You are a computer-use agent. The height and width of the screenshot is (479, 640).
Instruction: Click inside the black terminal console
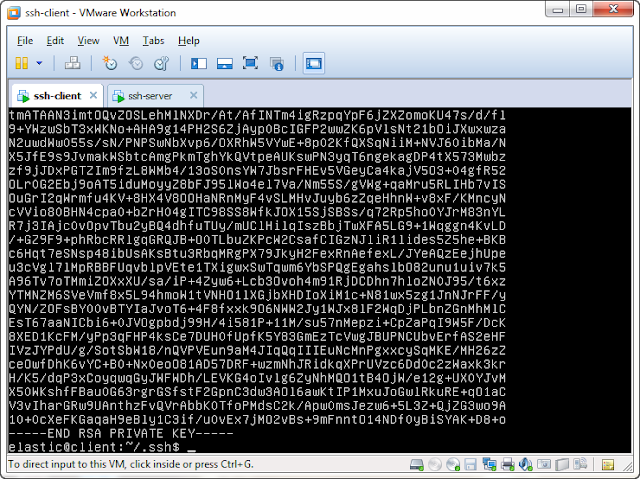pyautogui.click(x=320, y=280)
